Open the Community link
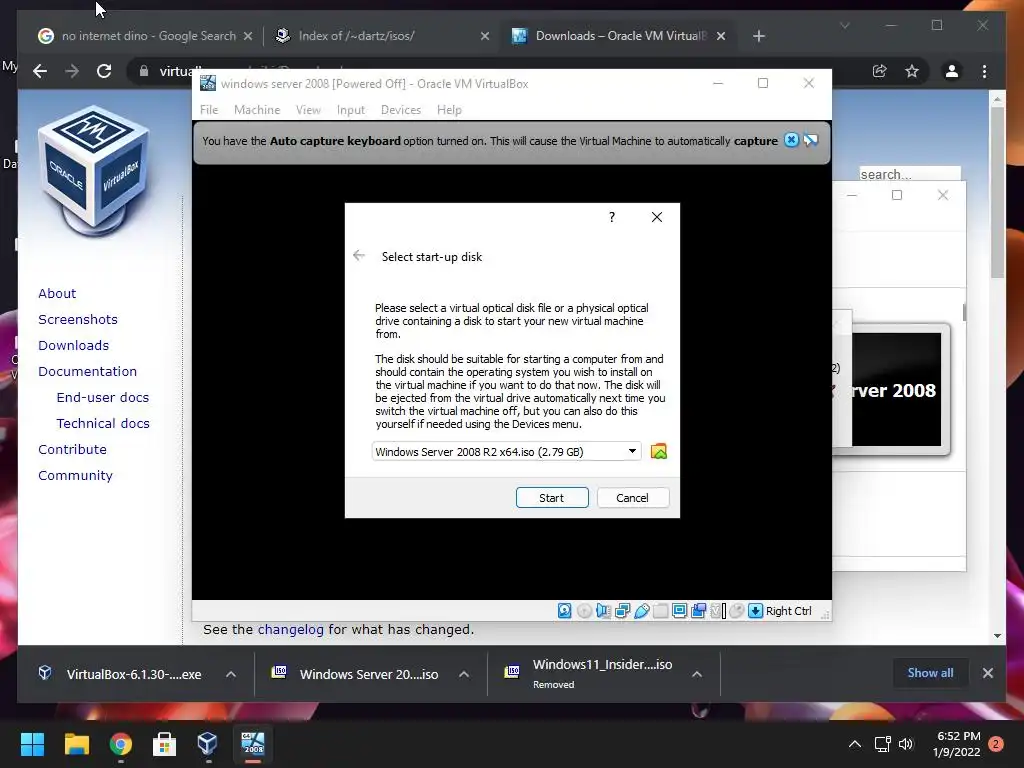Image resolution: width=1024 pixels, height=768 pixels. click(75, 475)
